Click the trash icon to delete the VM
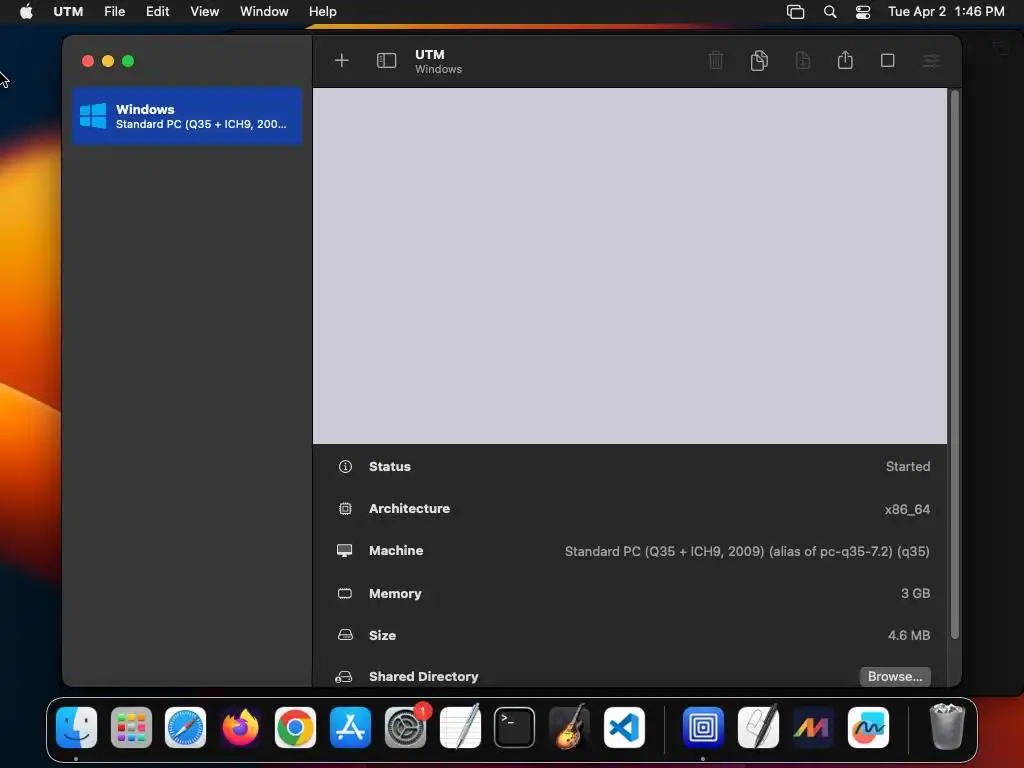Viewport: 1024px width, 768px height. [x=716, y=61]
